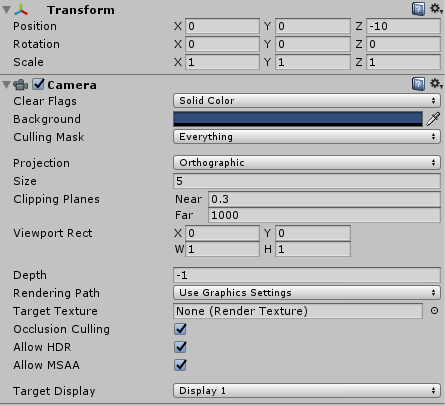Viewport: 445px width, 406px height.
Task: Click Position Z field showing -10
Action: (403, 26)
